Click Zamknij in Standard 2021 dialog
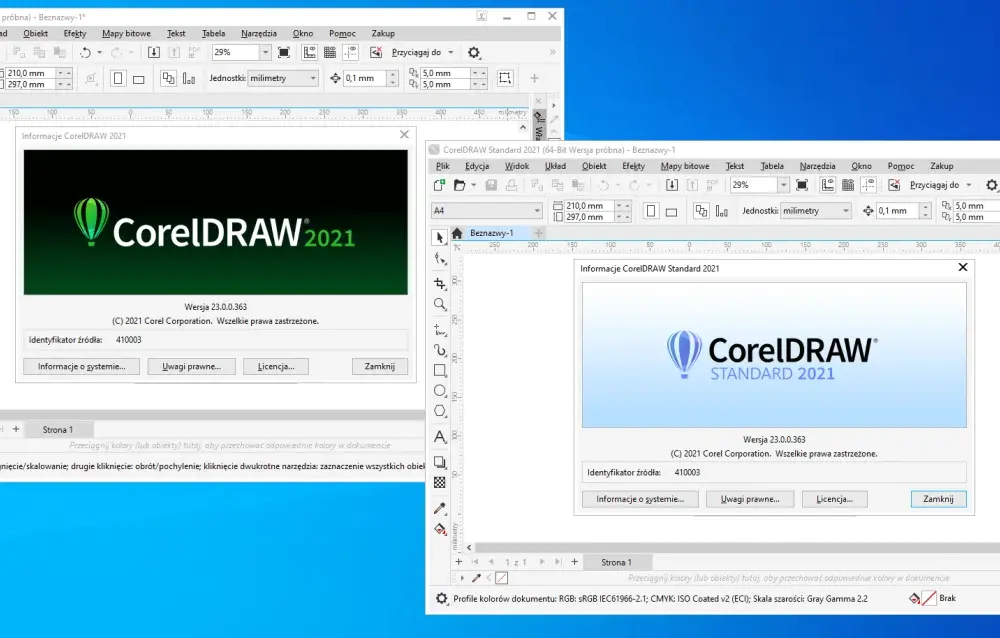1000x638 pixels. point(938,499)
